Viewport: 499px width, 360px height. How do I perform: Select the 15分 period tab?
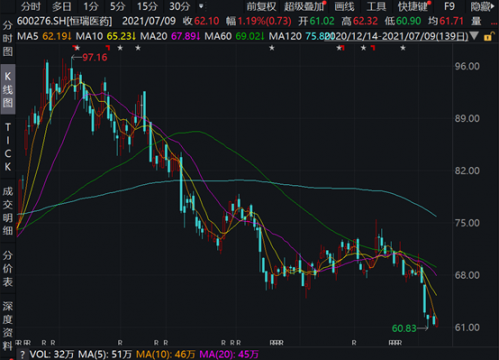point(147,6)
